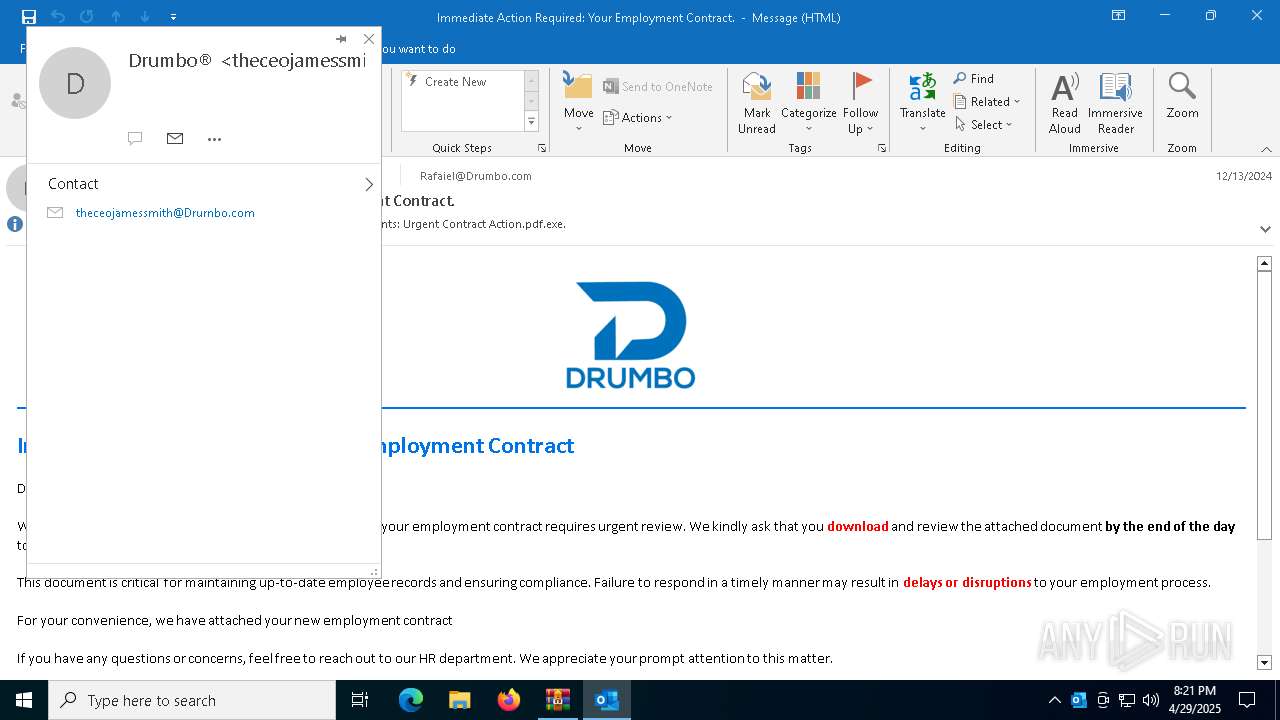Open the notification center icon

pos(1247,700)
